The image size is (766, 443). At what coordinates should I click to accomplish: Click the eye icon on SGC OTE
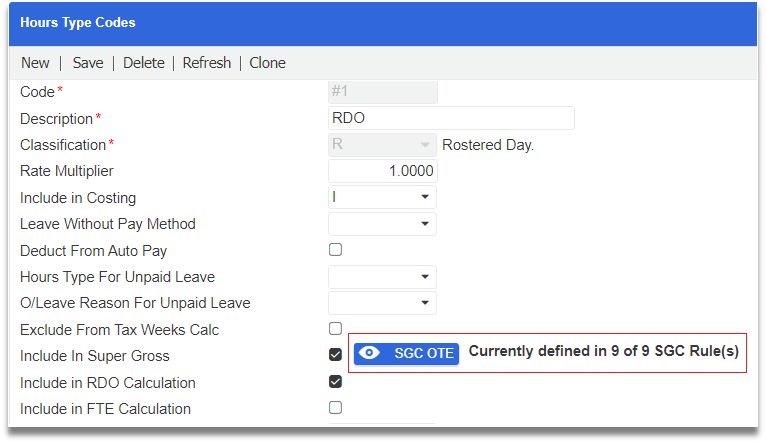(370, 353)
